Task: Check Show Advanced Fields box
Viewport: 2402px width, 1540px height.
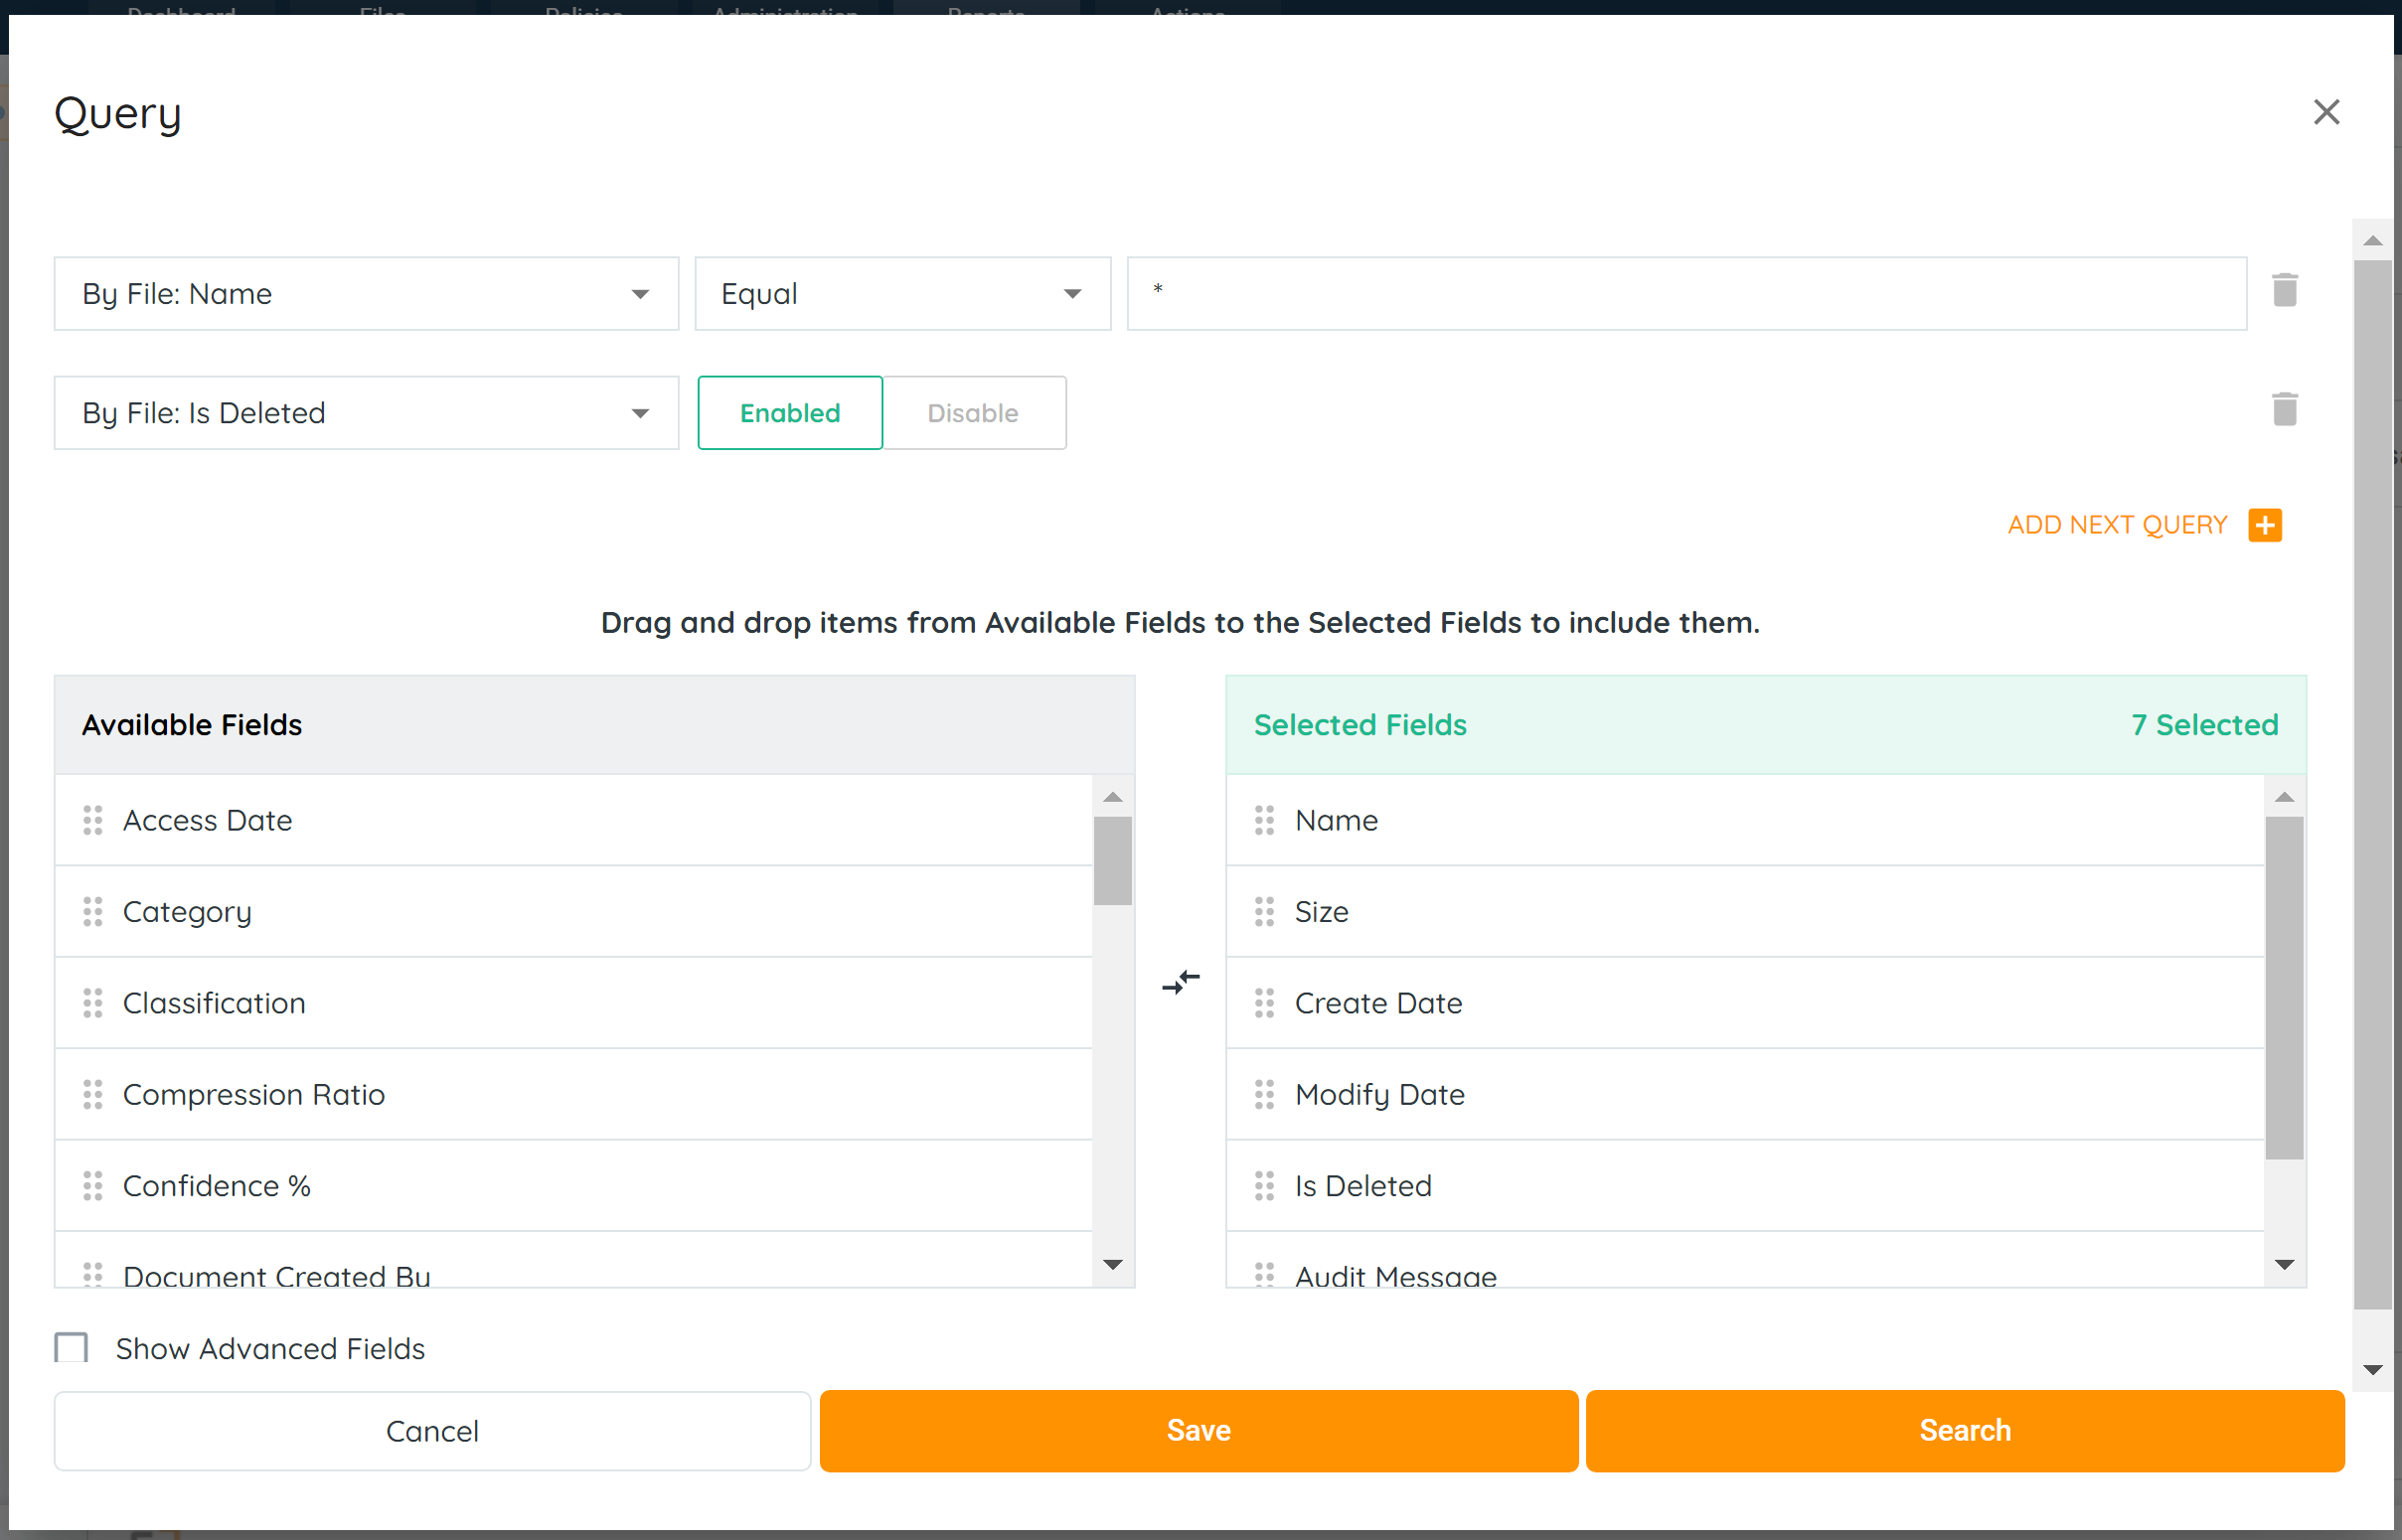Action: pyautogui.click(x=71, y=1348)
